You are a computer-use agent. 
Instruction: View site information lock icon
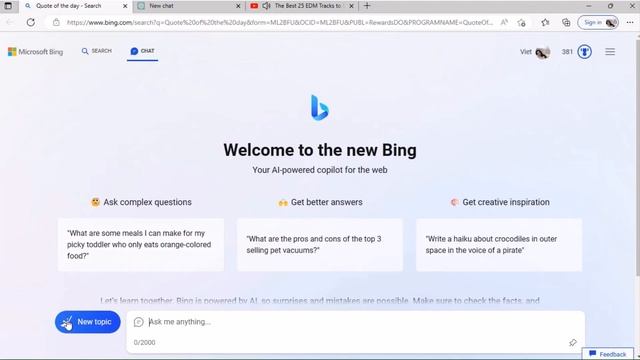coord(56,22)
